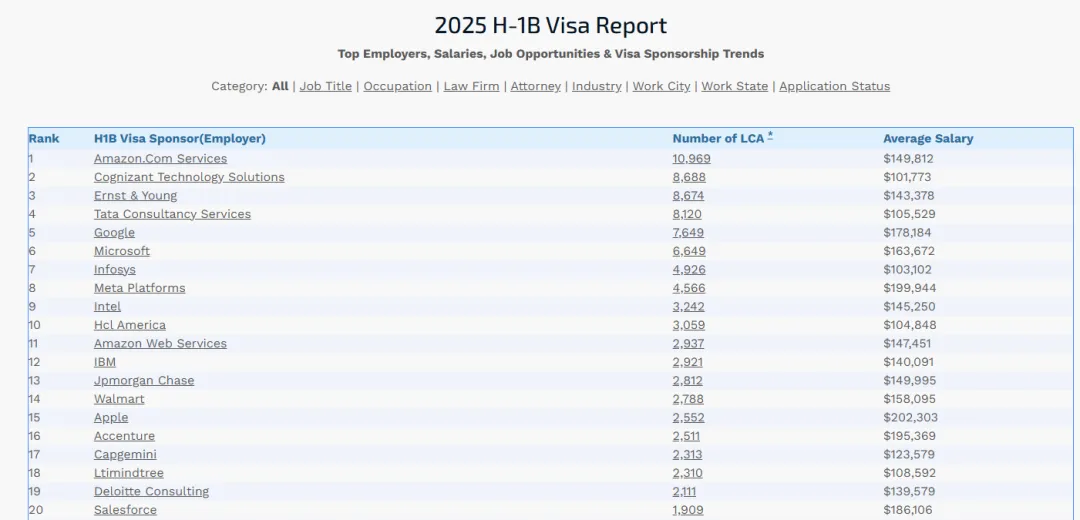Open the 2,812 LCA count link
The height and width of the screenshot is (520, 1080).
(688, 381)
